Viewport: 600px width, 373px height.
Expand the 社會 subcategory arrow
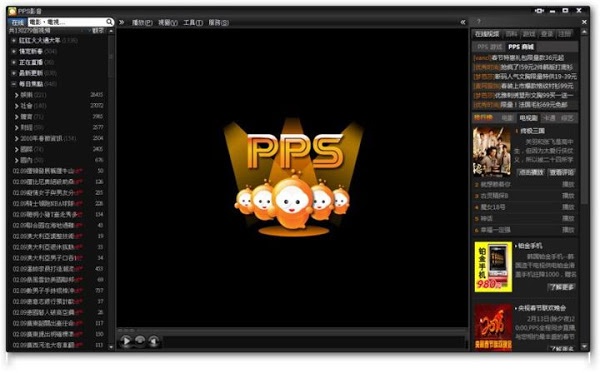(17, 106)
